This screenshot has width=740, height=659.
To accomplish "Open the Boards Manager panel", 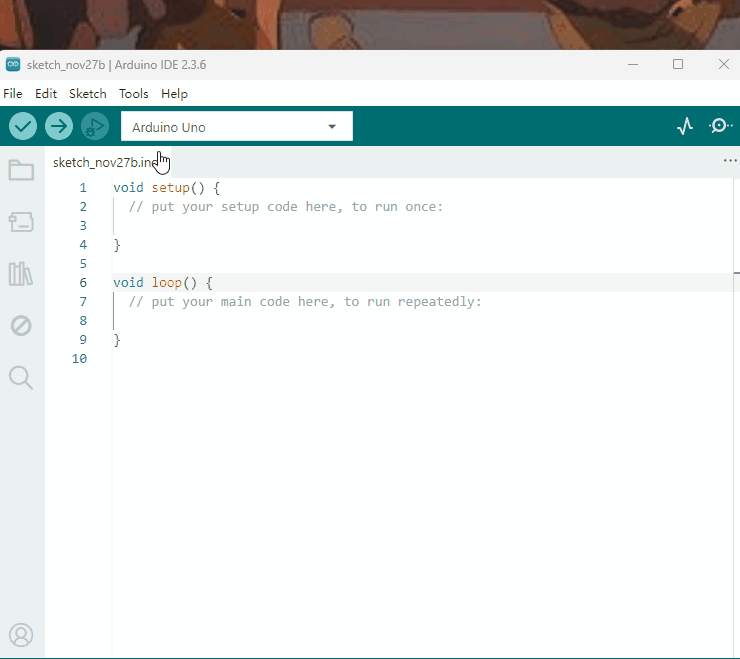I will pos(21,221).
